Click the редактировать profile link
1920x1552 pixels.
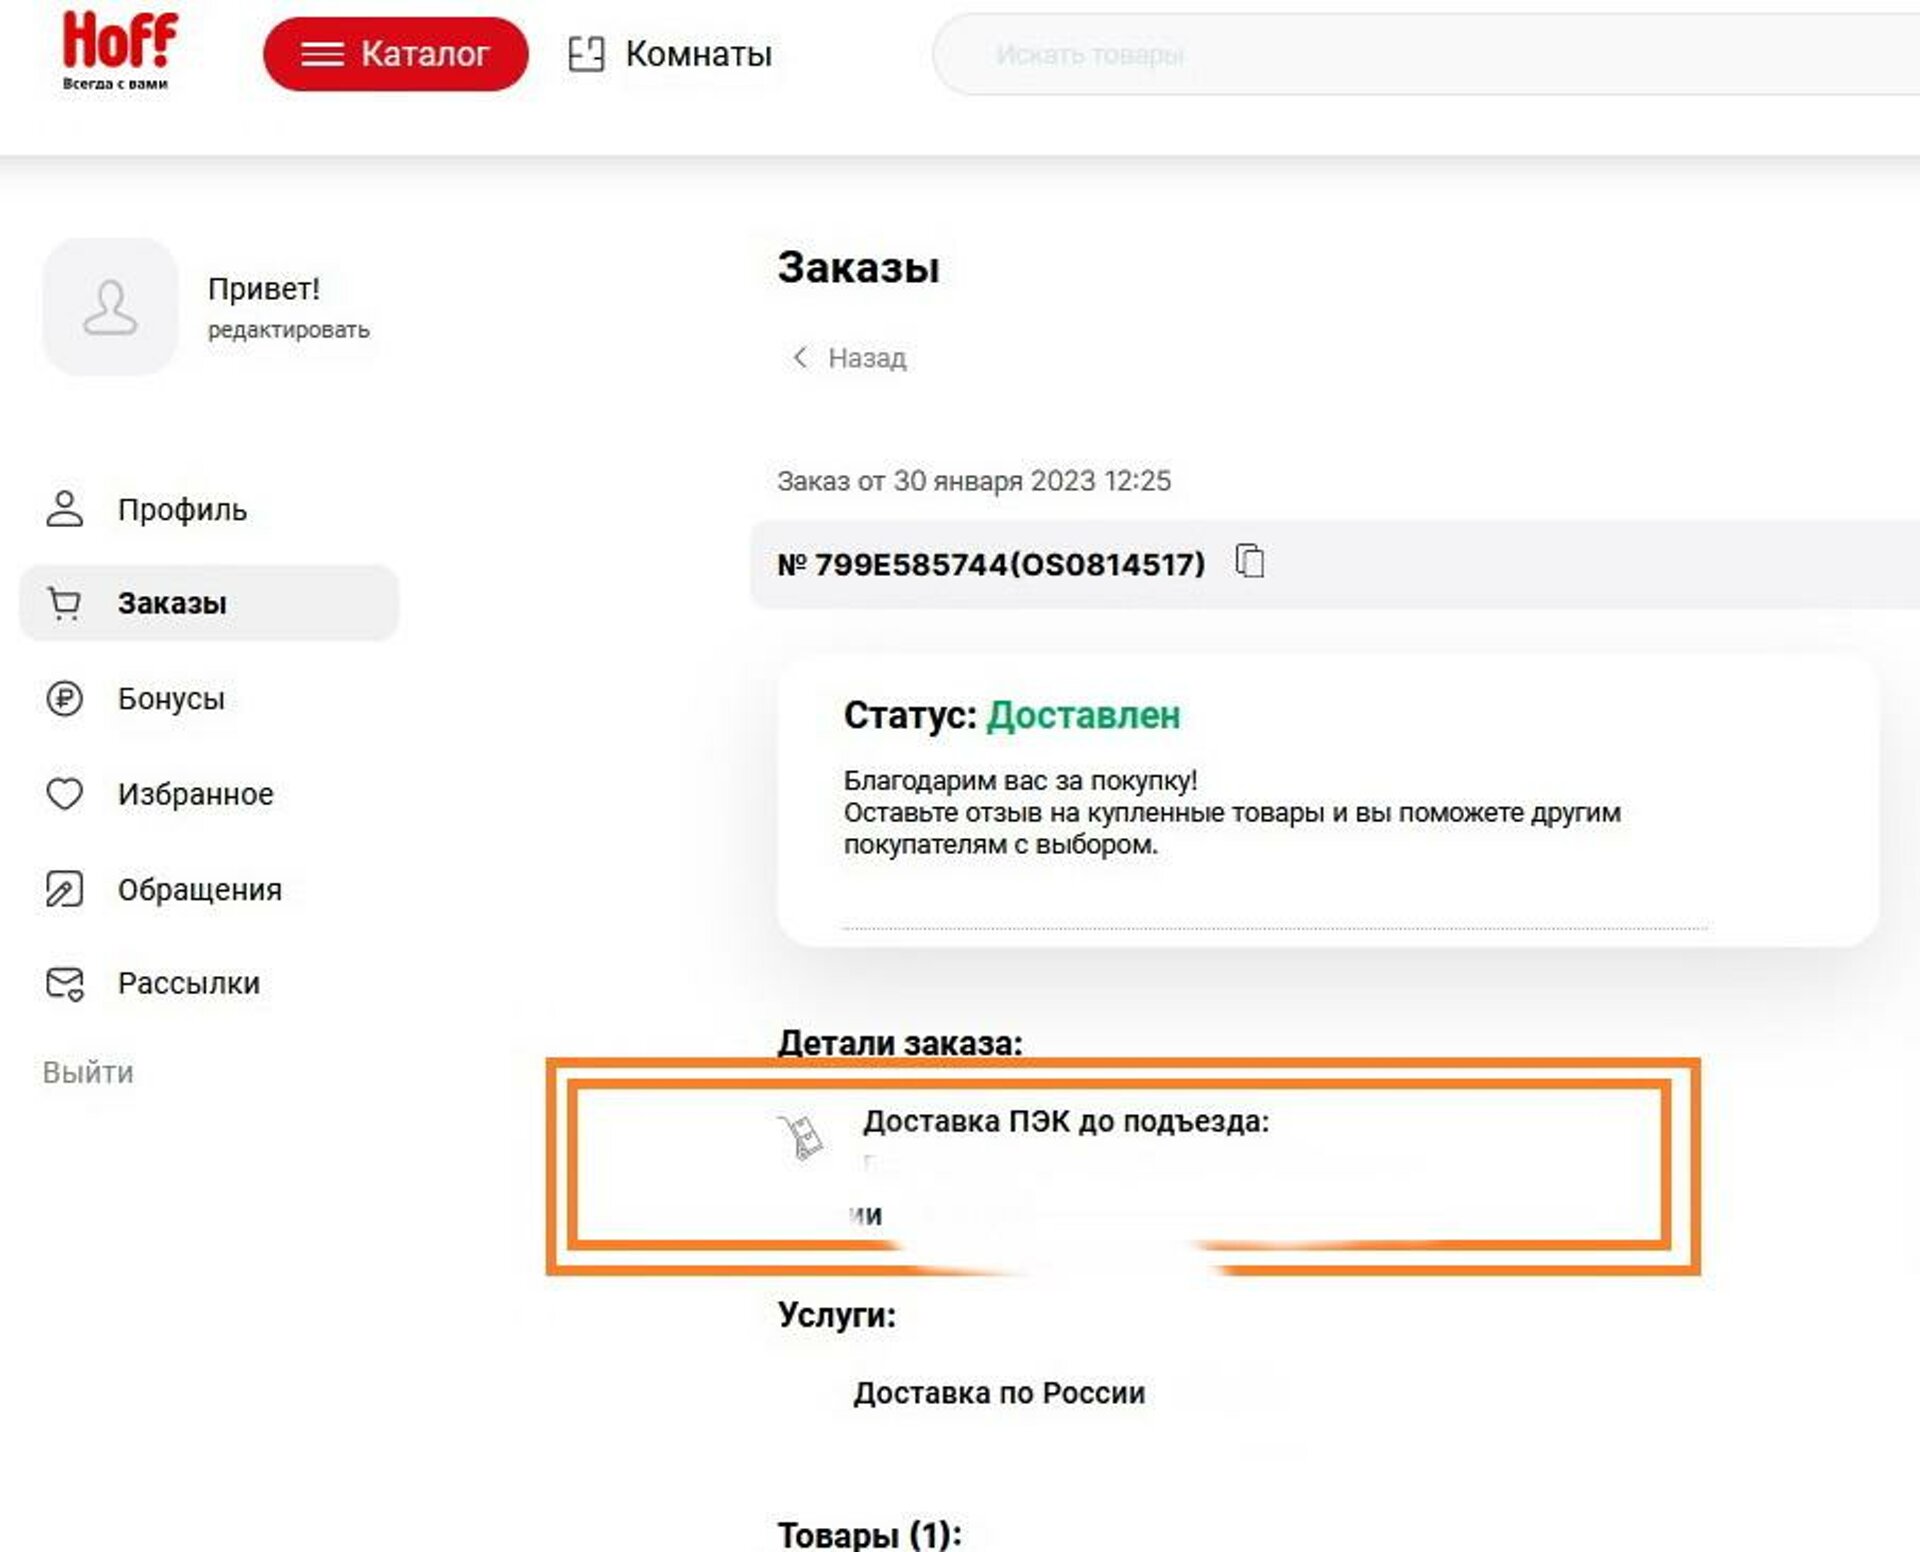(x=288, y=330)
